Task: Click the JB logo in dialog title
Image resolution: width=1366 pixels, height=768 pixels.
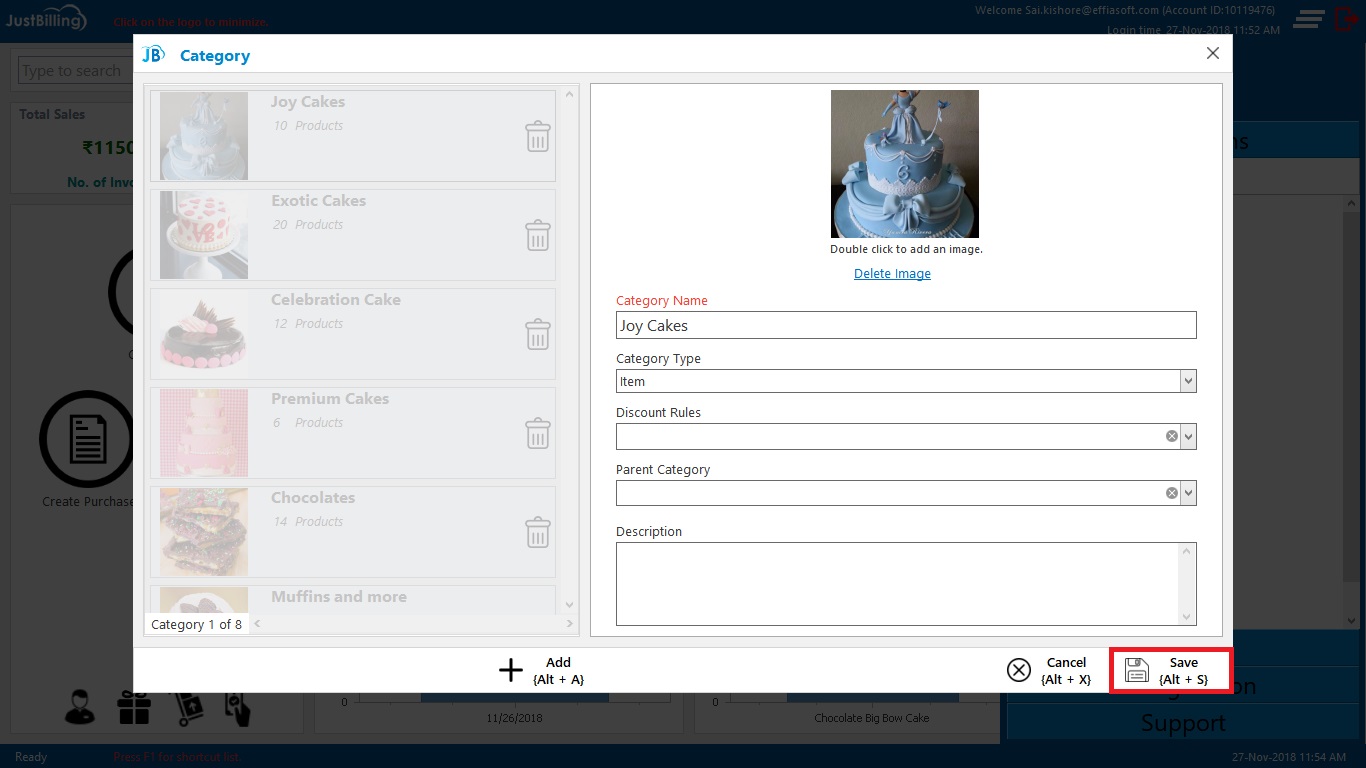Action: coord(153,55)
